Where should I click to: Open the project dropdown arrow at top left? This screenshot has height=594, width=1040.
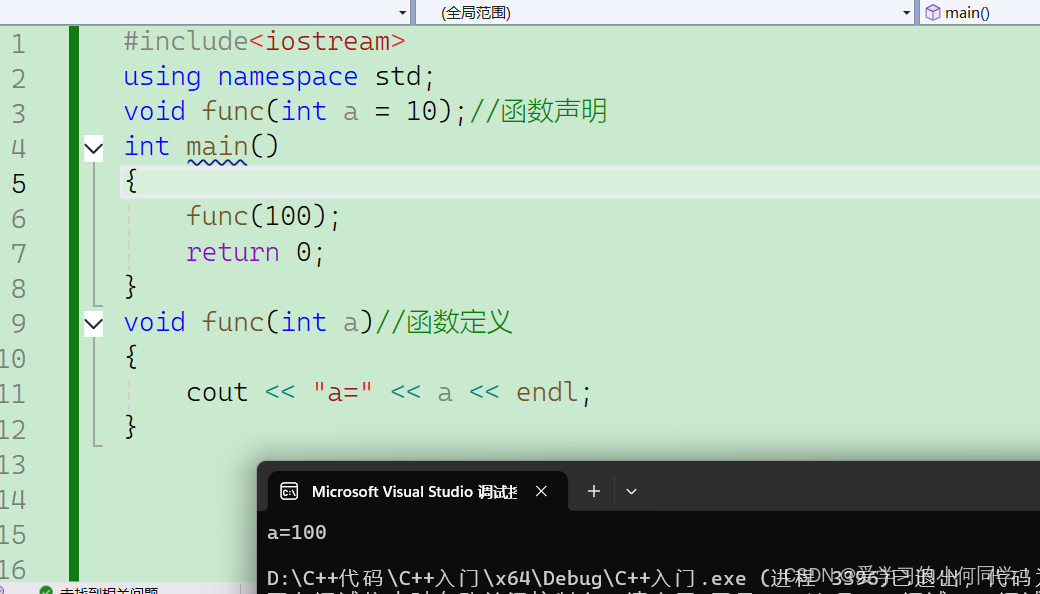coord(402,13)
